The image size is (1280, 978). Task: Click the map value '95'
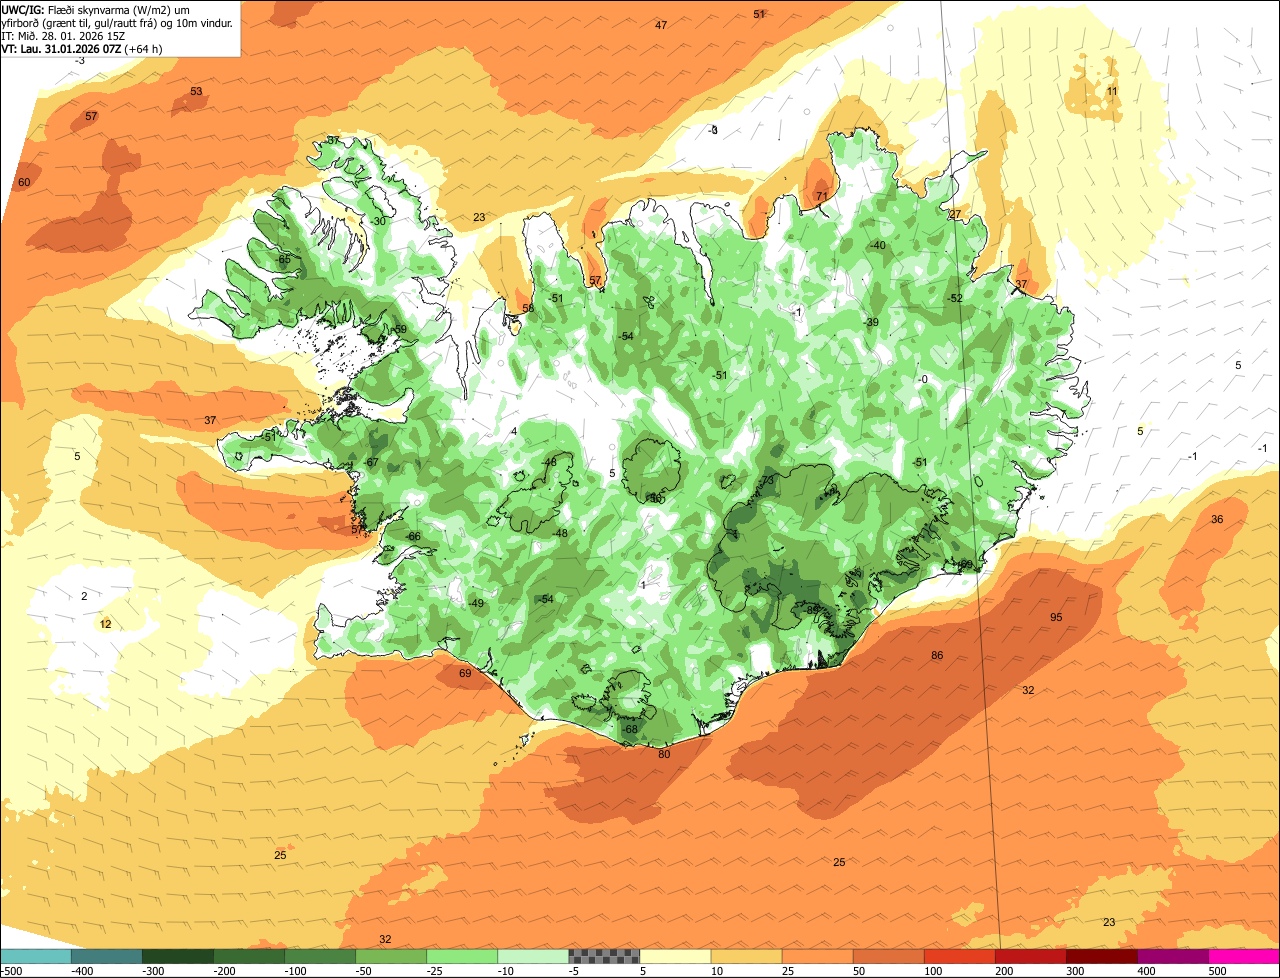click(1056, 617)
